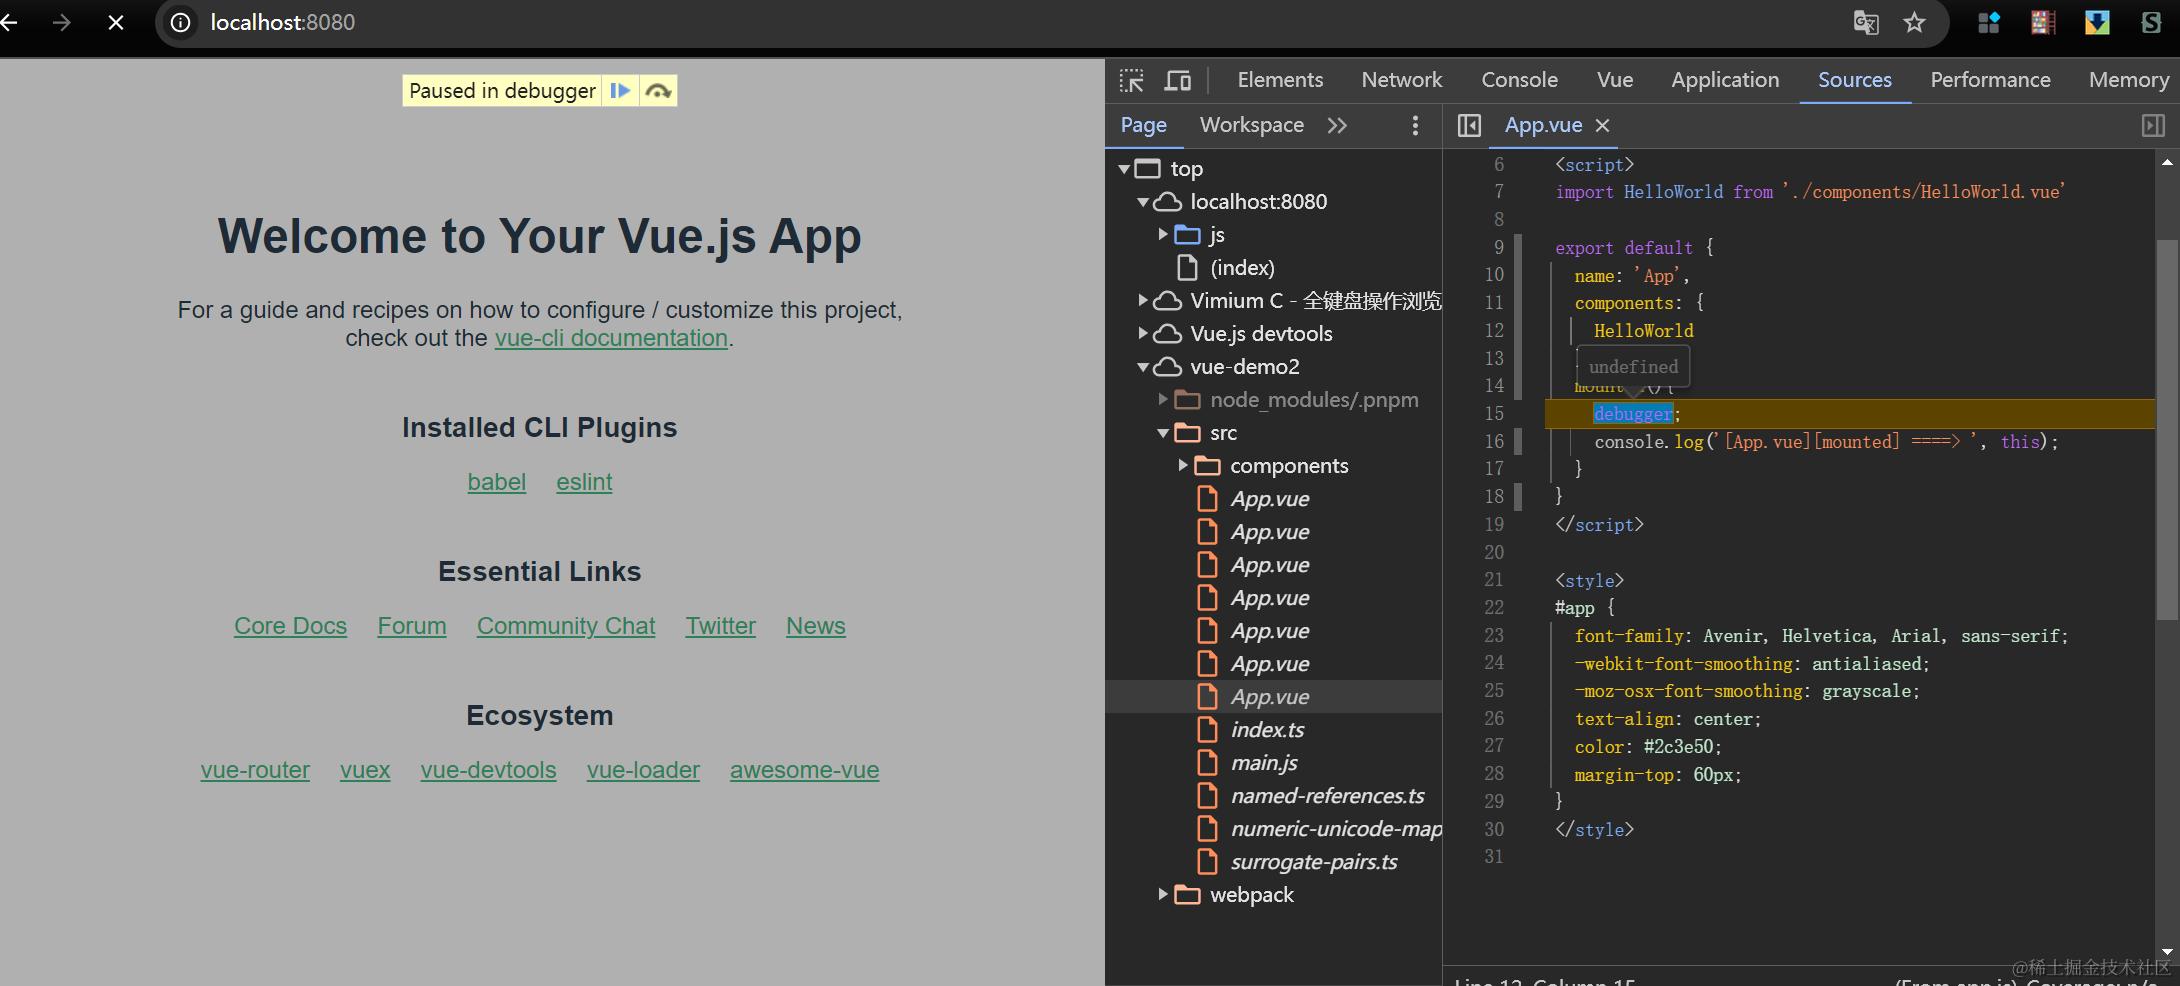
Task: Open the Twitter link
Action: pos(720,626)
